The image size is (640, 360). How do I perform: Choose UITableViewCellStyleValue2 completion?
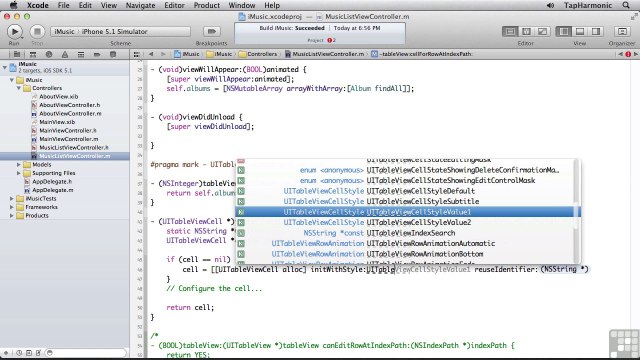(408, 222)
